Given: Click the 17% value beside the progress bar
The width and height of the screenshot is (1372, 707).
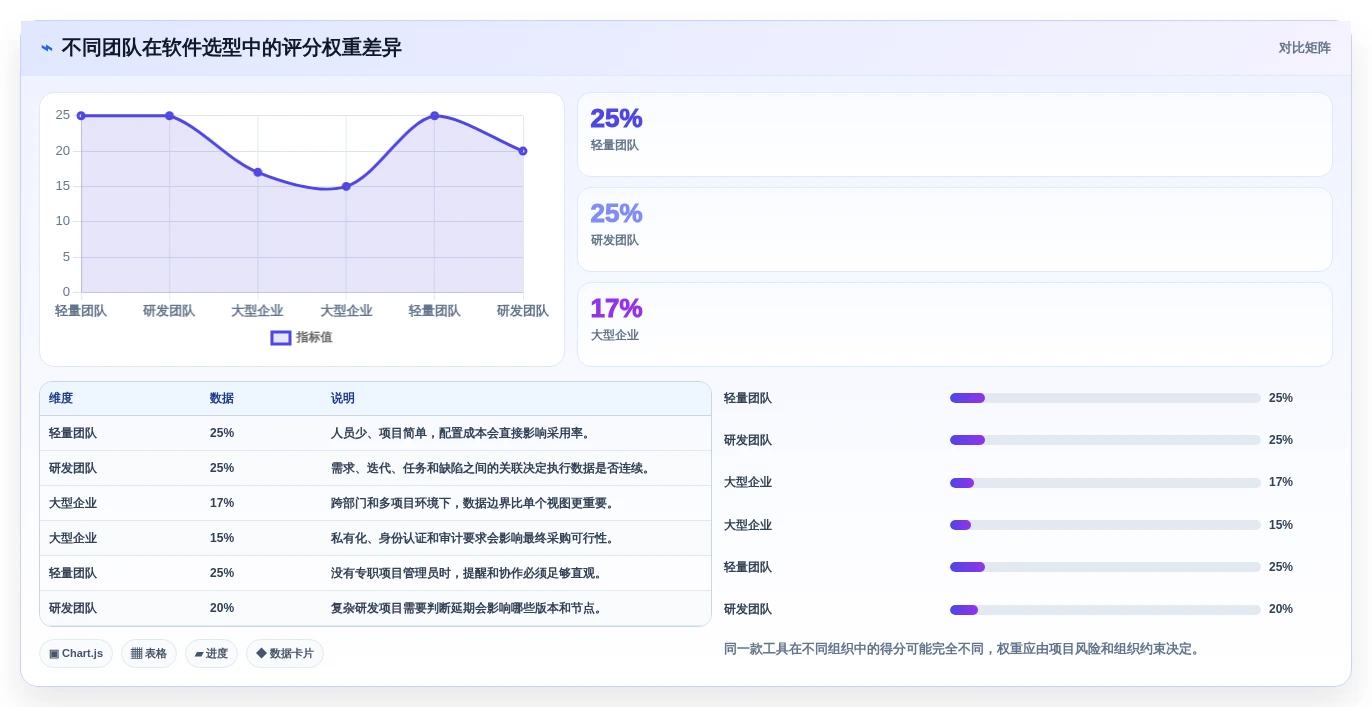Looking at the screenshot, I should (x=1281, y=482).
